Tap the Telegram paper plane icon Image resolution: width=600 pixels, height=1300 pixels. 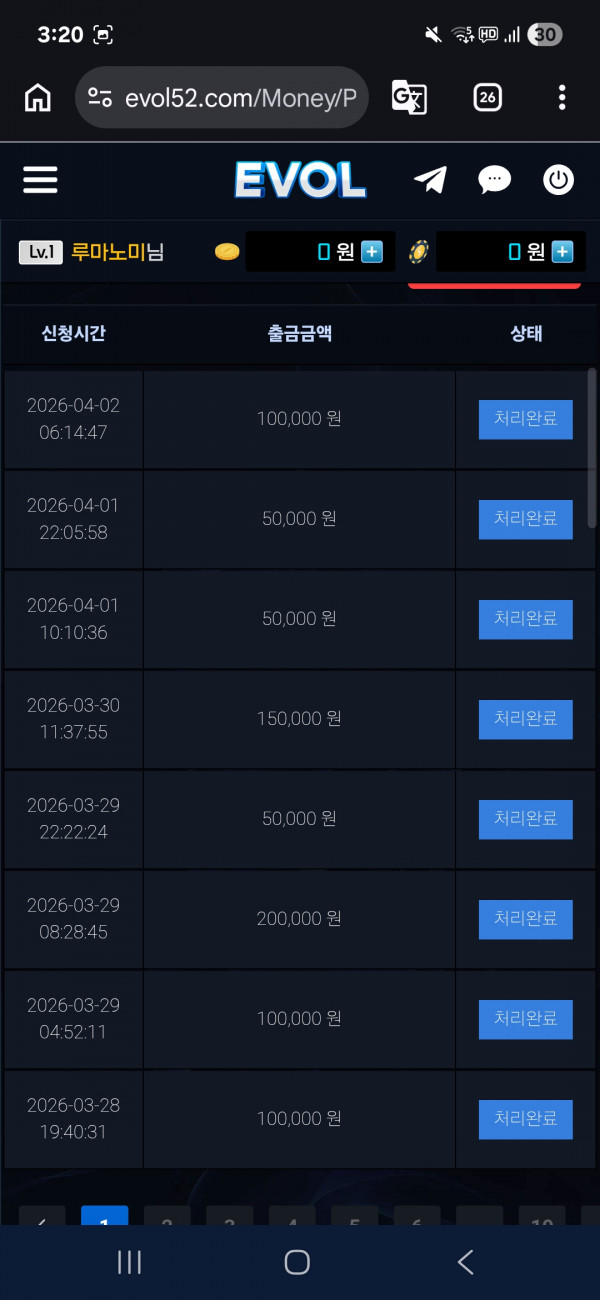[x=430, y=180]
